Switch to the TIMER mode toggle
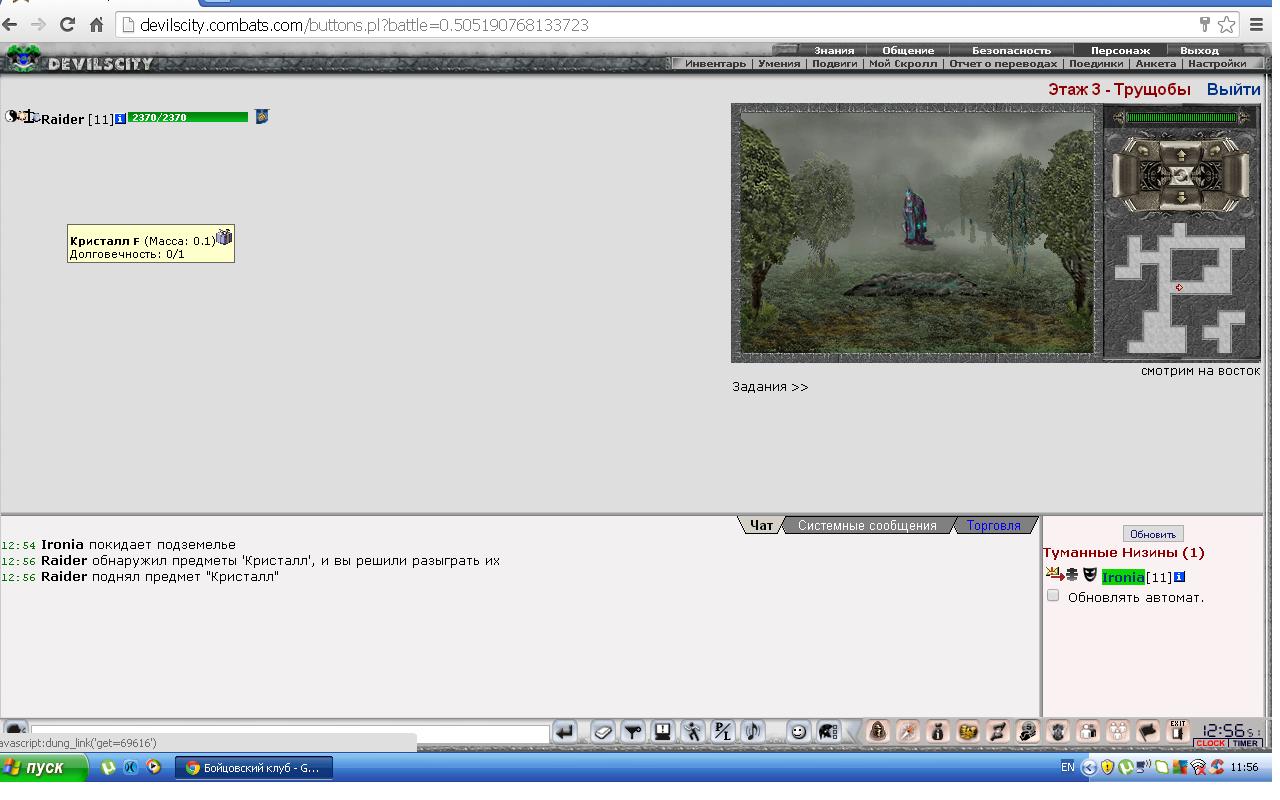This screenshot has height=800, width=1280. (1245, 743)
